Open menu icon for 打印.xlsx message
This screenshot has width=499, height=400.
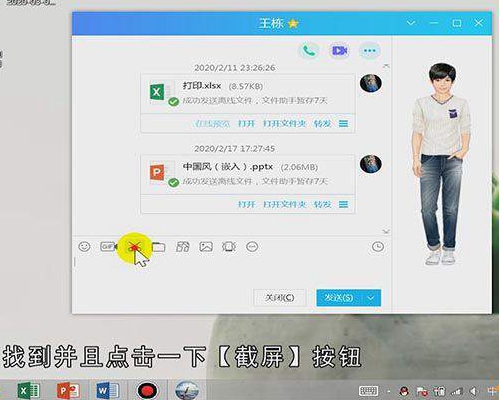pos(344,124)
